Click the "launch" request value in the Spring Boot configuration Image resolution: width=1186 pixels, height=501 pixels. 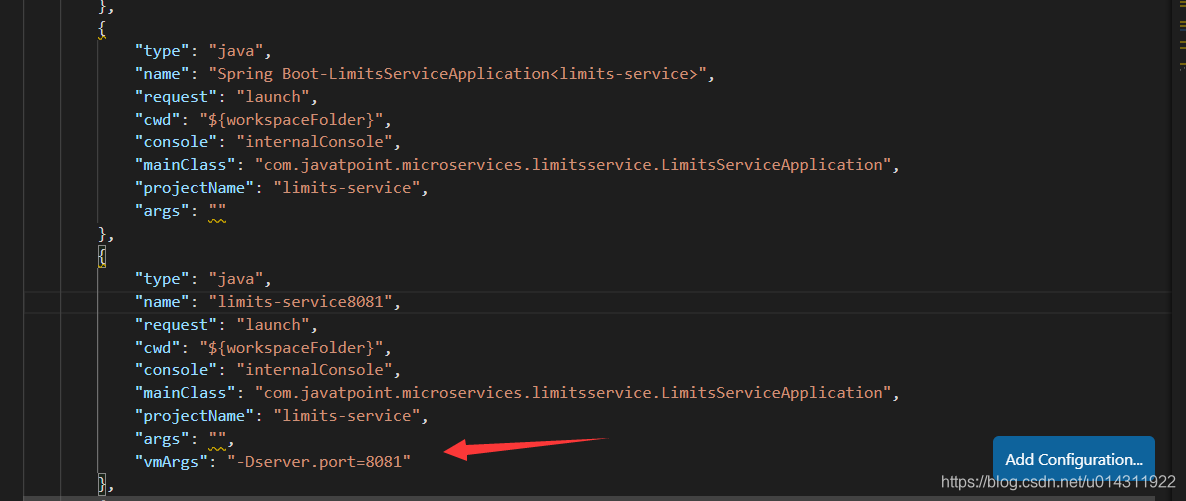coord(272,97)
